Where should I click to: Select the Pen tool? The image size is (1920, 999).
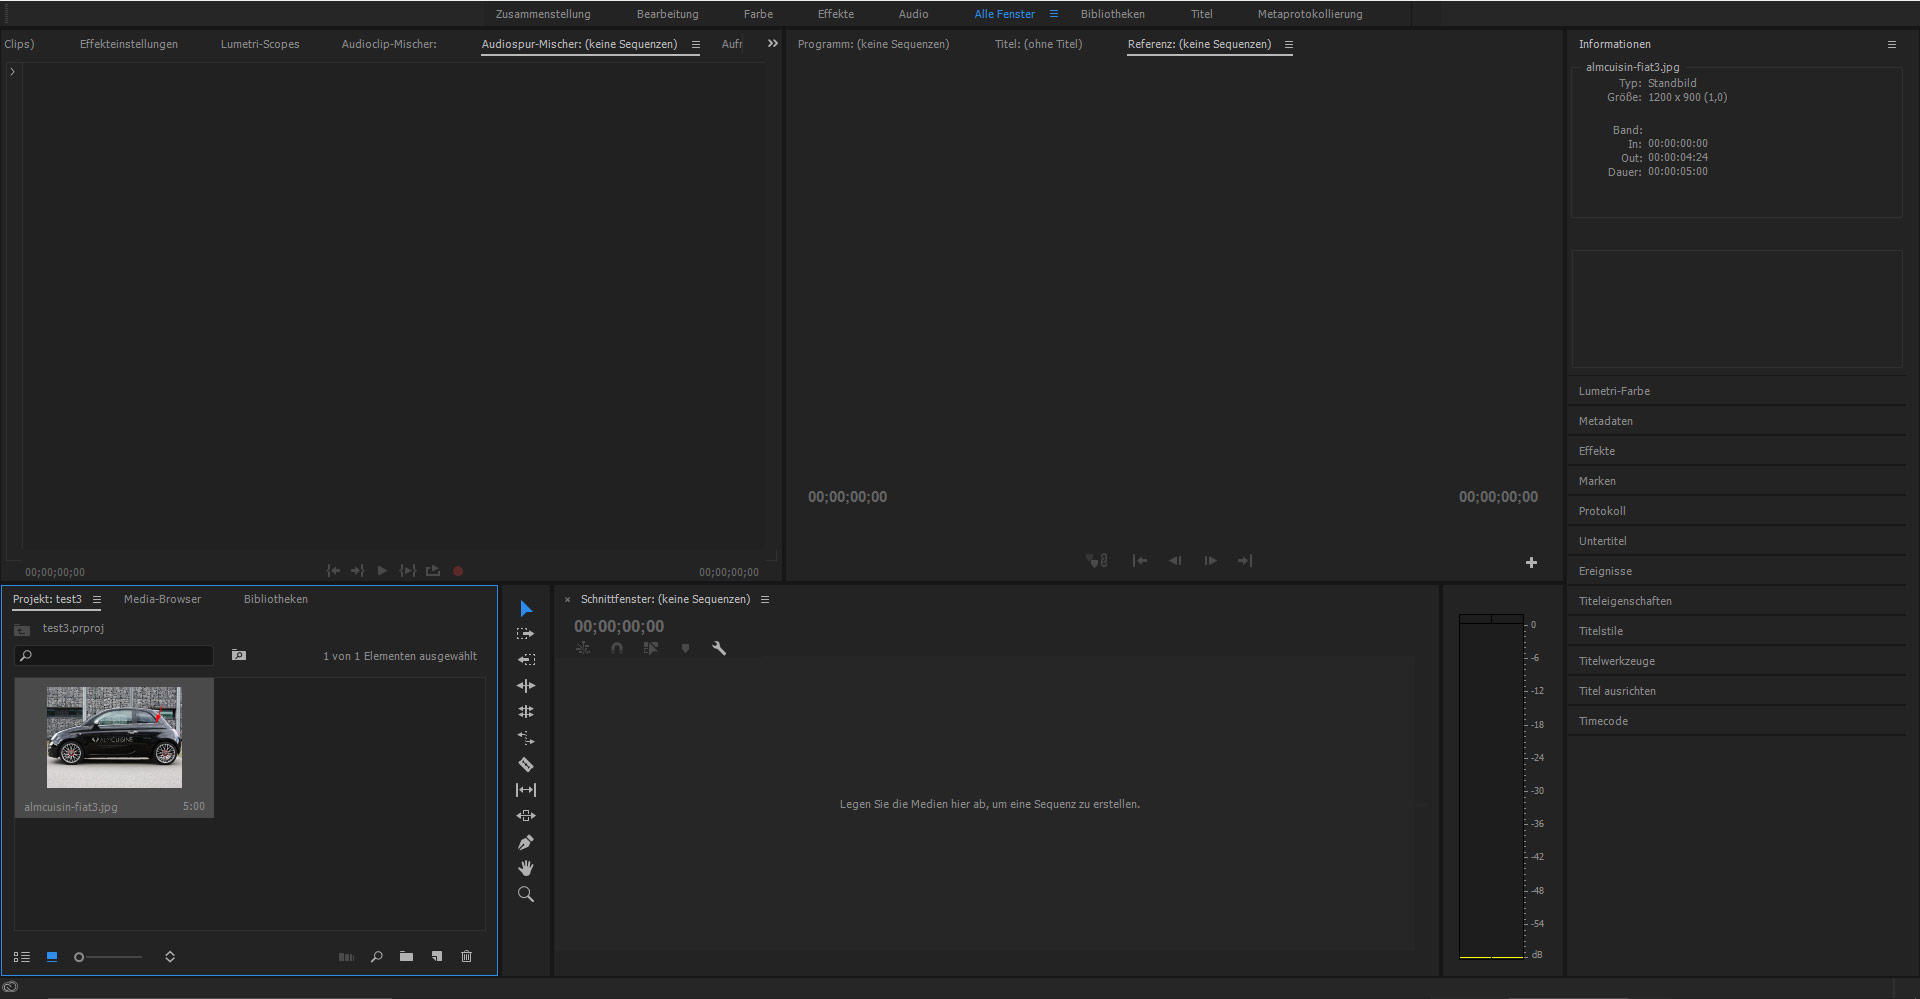click(x=526, y=842)
